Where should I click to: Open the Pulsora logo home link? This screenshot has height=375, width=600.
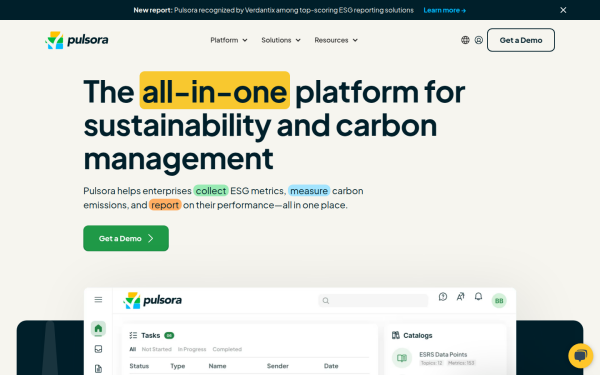[77, 40]
